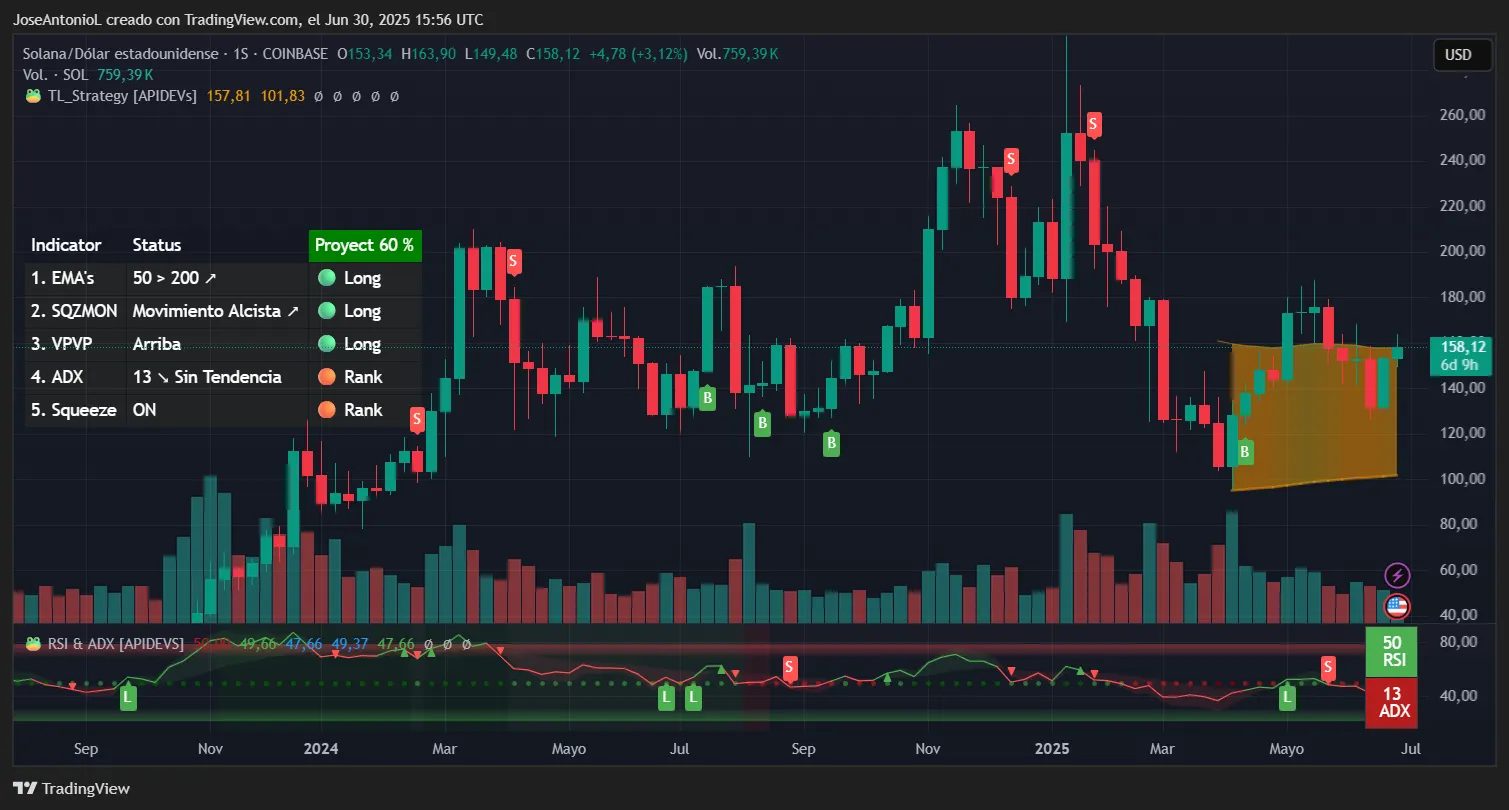Select the S sell marker at December 2024
The height and width of the screenshot is (810, 1509).
tap(1011, 159)
